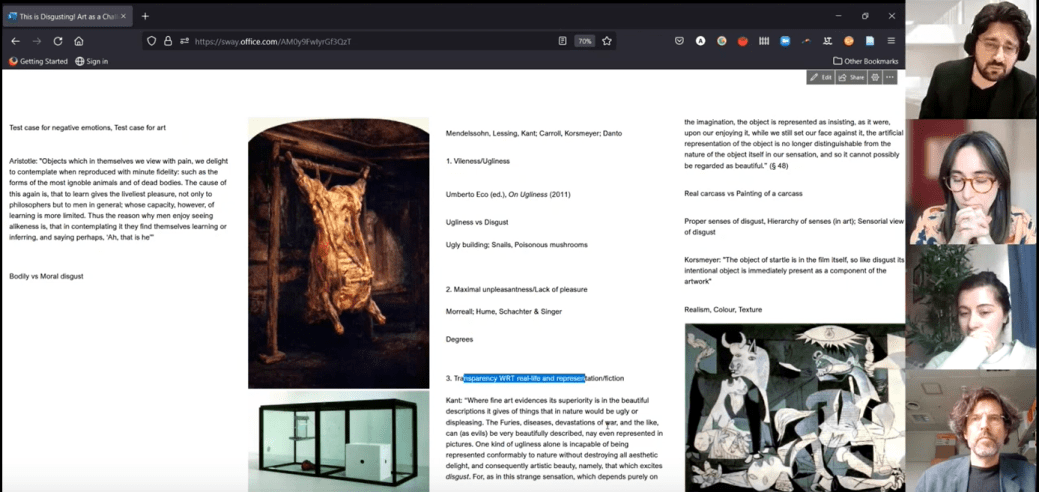Open a new tab with plus button
The height and width of the screenshot is (492, 1039).
coord(145,16)
